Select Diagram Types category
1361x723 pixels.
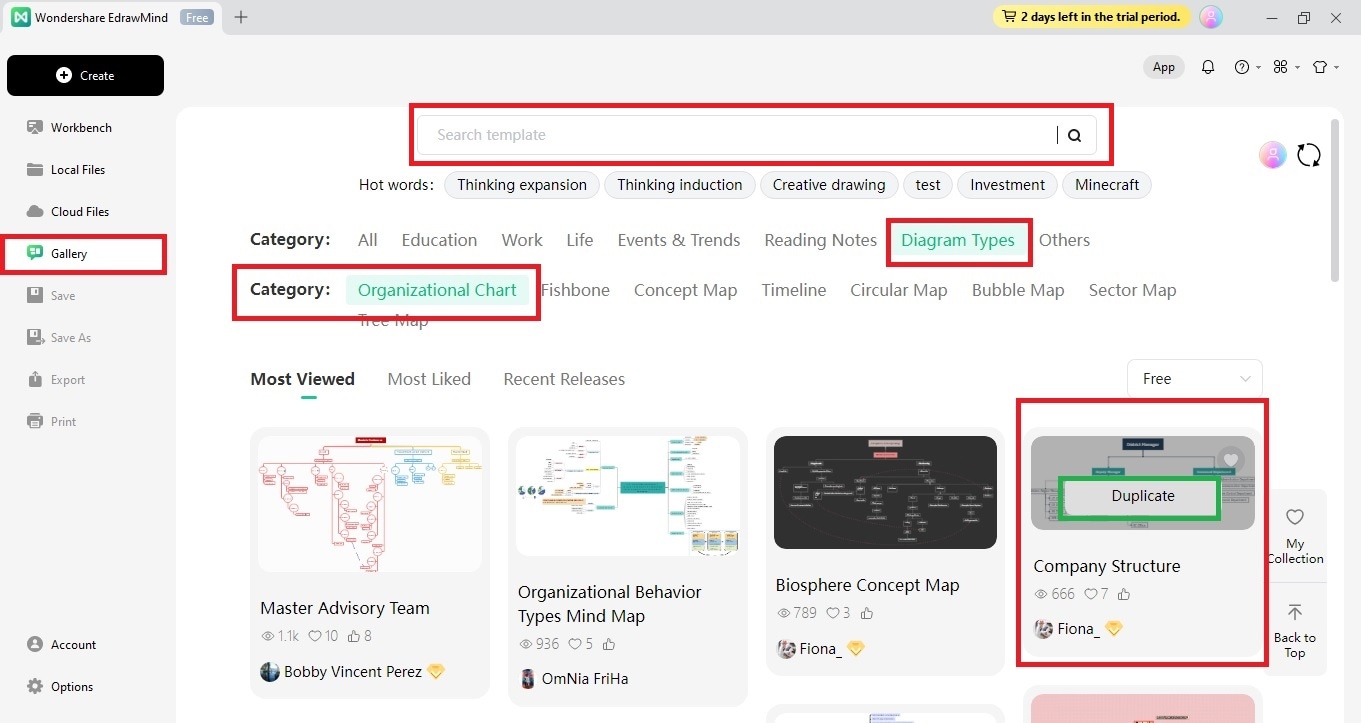958,240
